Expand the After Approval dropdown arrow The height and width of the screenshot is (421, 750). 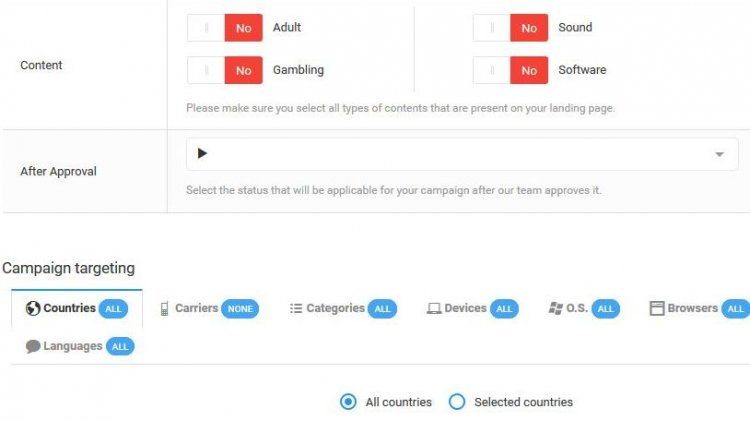point(719,154)
